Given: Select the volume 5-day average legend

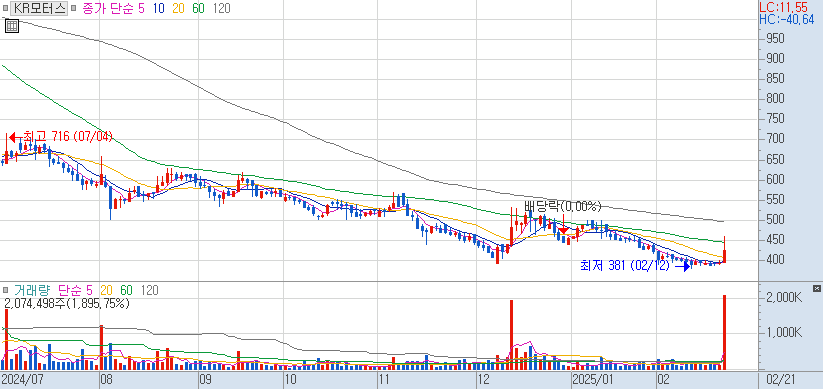Looking at the screenshot, I should point(88,290).
